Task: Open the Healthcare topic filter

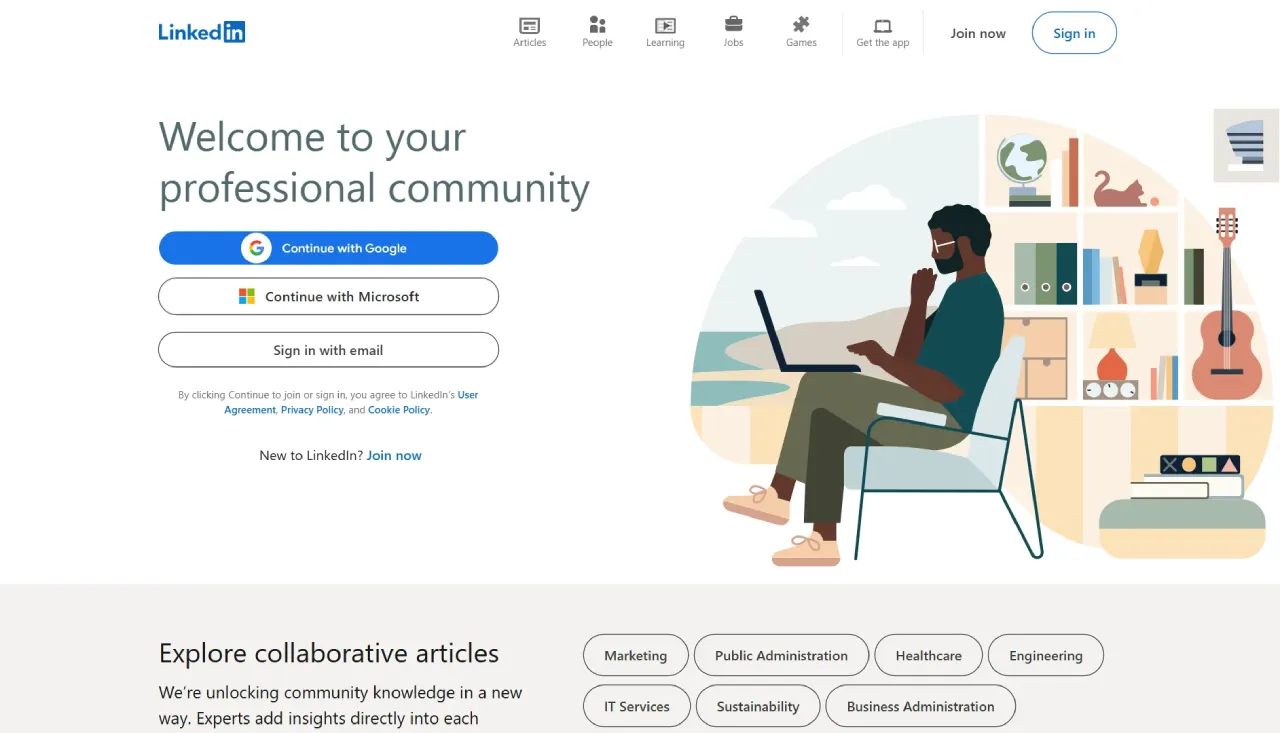Action: point(928,655)
